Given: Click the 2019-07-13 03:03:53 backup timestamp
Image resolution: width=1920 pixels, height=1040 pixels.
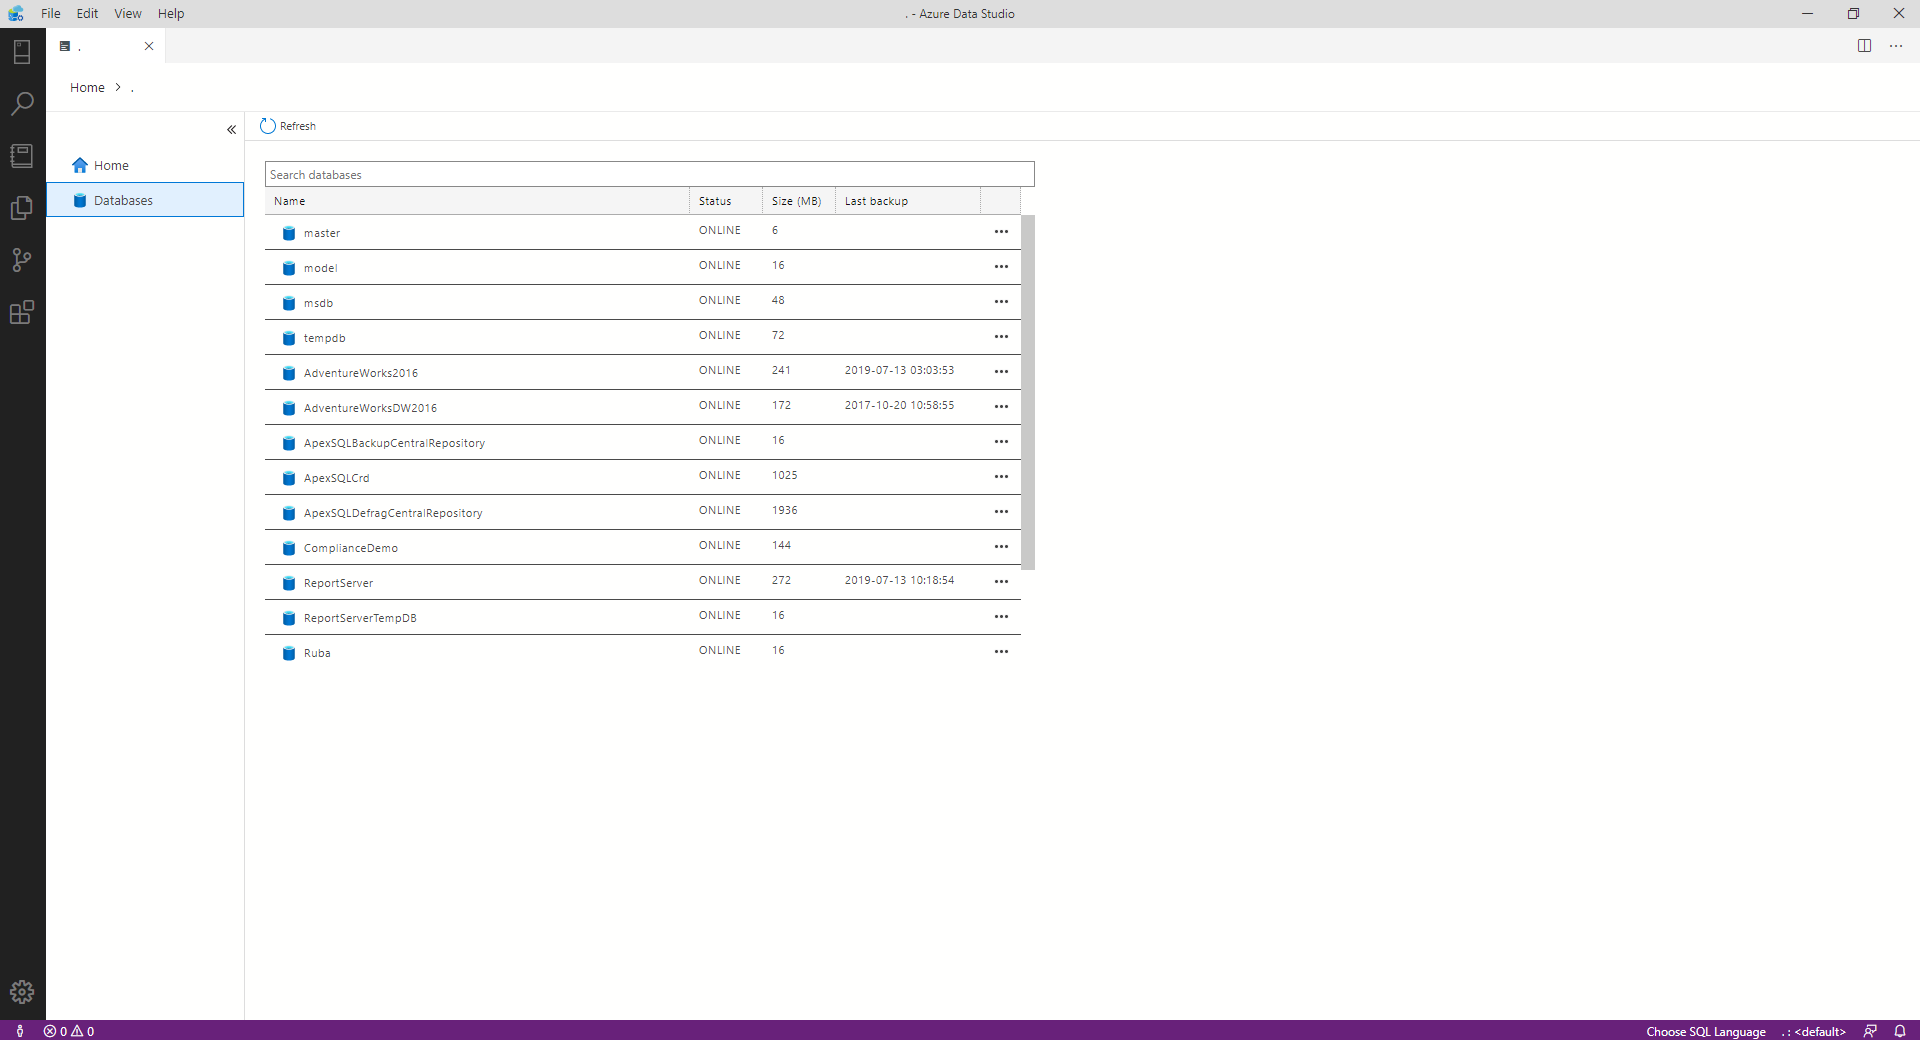Looking at the screenshot, I should 899,370.
